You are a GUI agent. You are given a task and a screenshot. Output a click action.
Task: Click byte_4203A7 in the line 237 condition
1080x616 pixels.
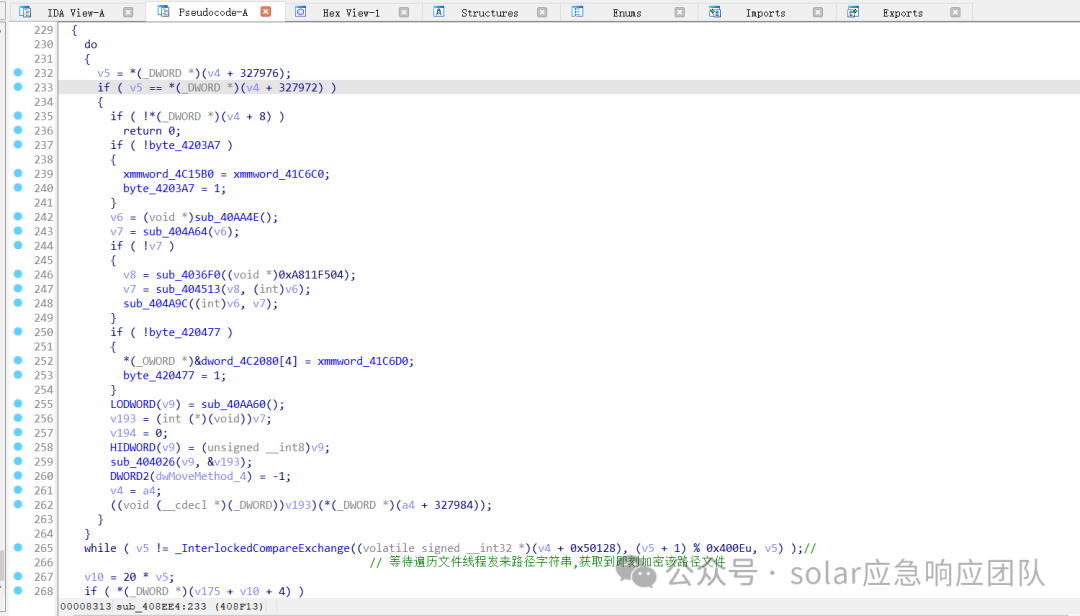pyautogui.click(x=185, y=145)
